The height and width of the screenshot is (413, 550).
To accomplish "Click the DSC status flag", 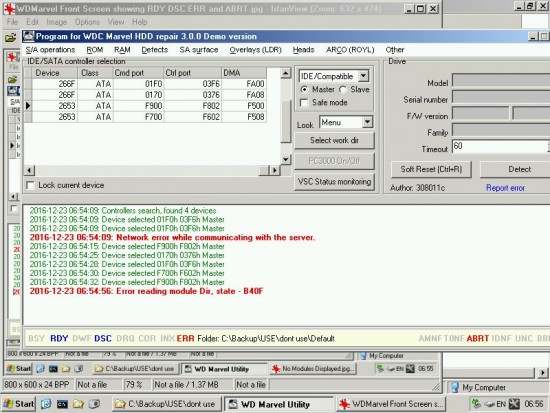I will (103, 339).
